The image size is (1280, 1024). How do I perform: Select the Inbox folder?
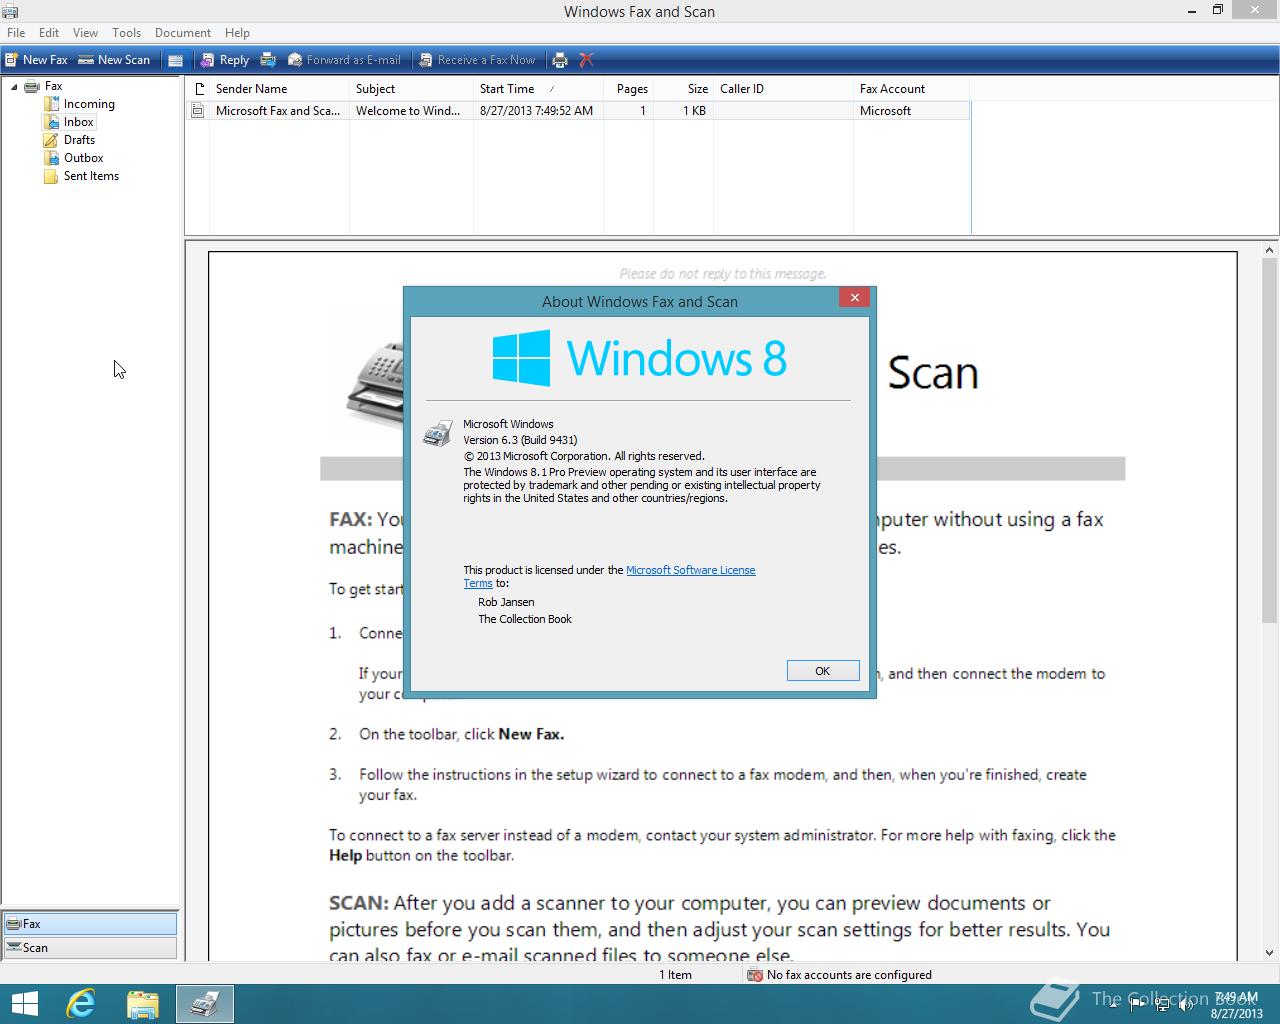79,122
